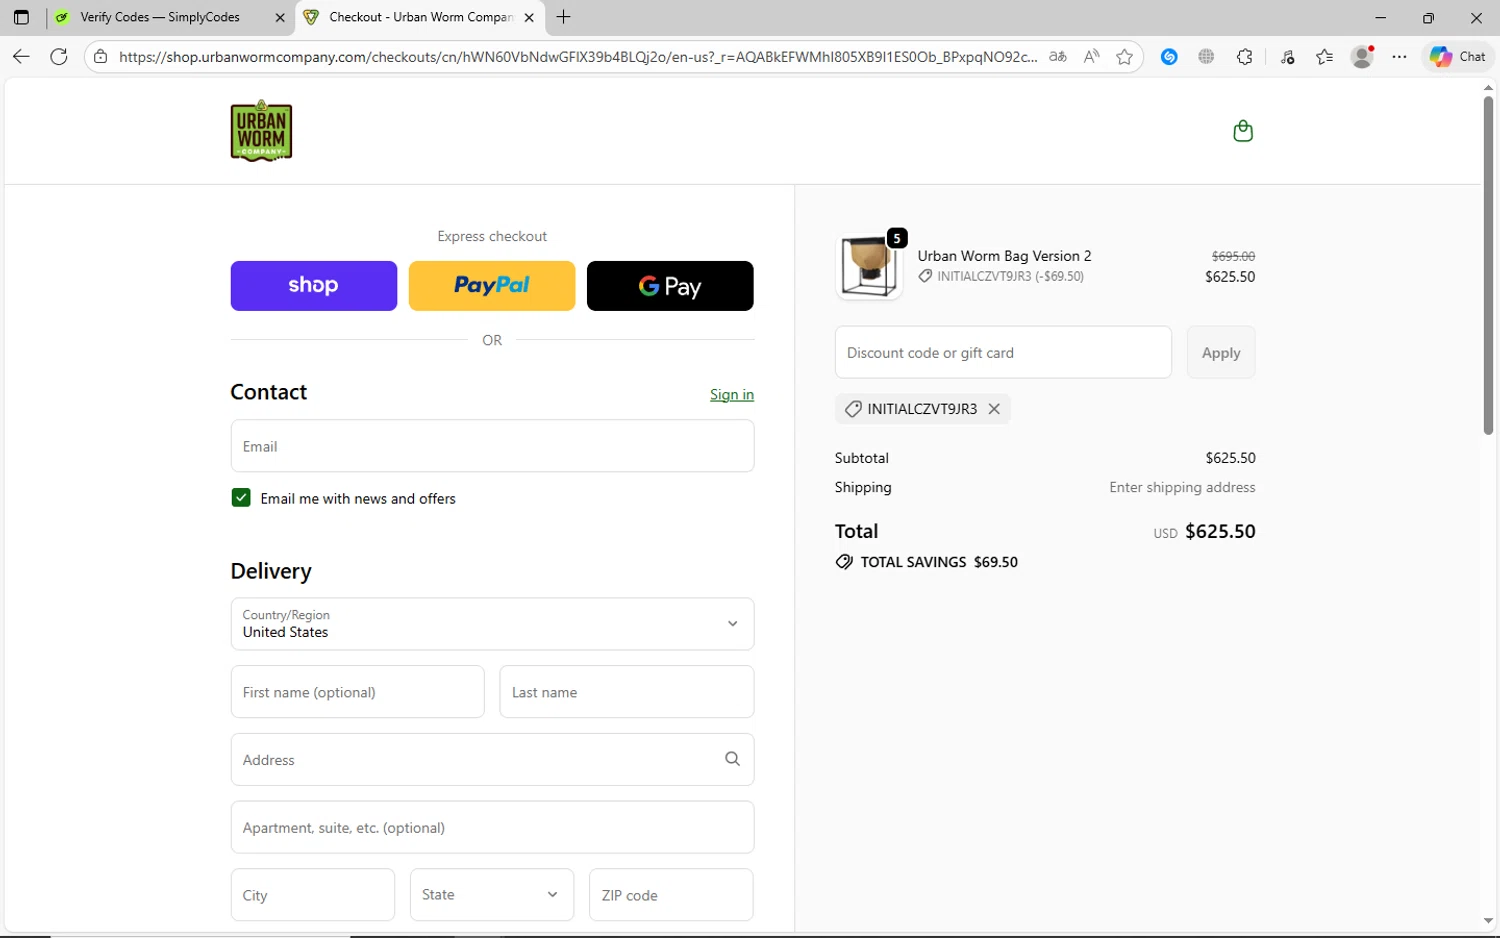Minimize the browser window
Screen dimensions: 1500x938
coord(1381,17)
